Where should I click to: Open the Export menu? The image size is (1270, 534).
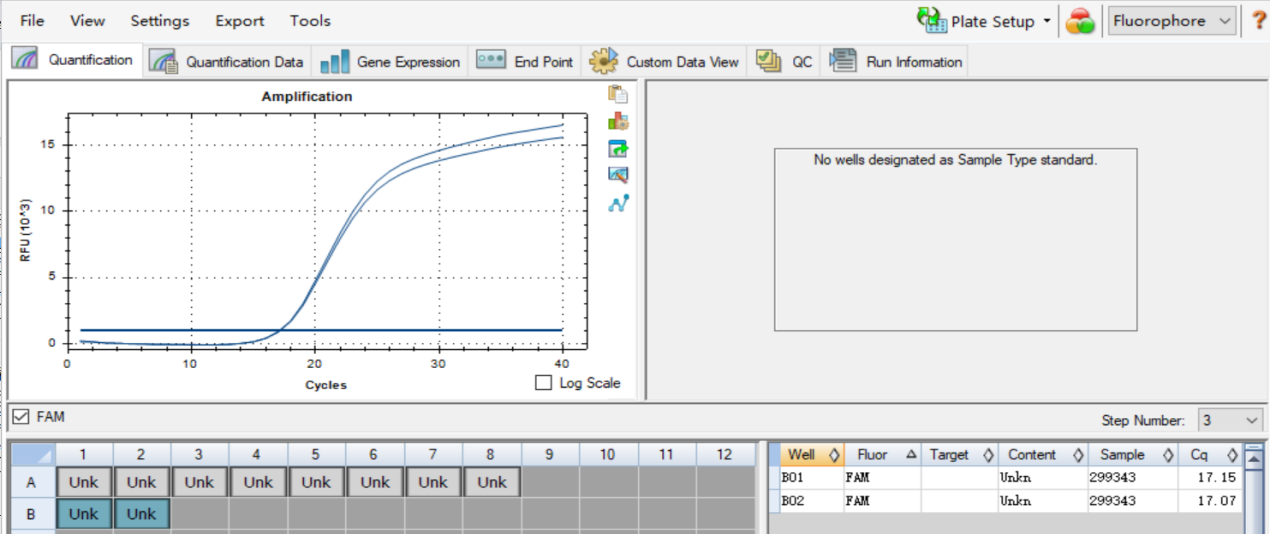[240, 21]
